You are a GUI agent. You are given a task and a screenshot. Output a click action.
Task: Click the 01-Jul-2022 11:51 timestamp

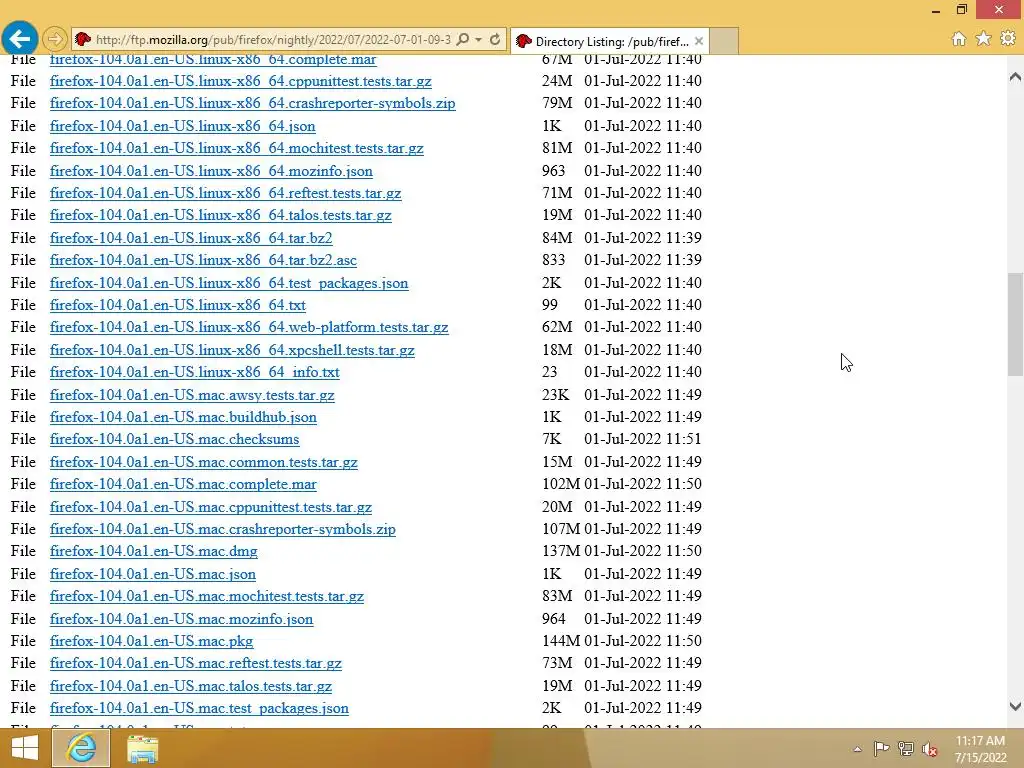tap(643, 440)
